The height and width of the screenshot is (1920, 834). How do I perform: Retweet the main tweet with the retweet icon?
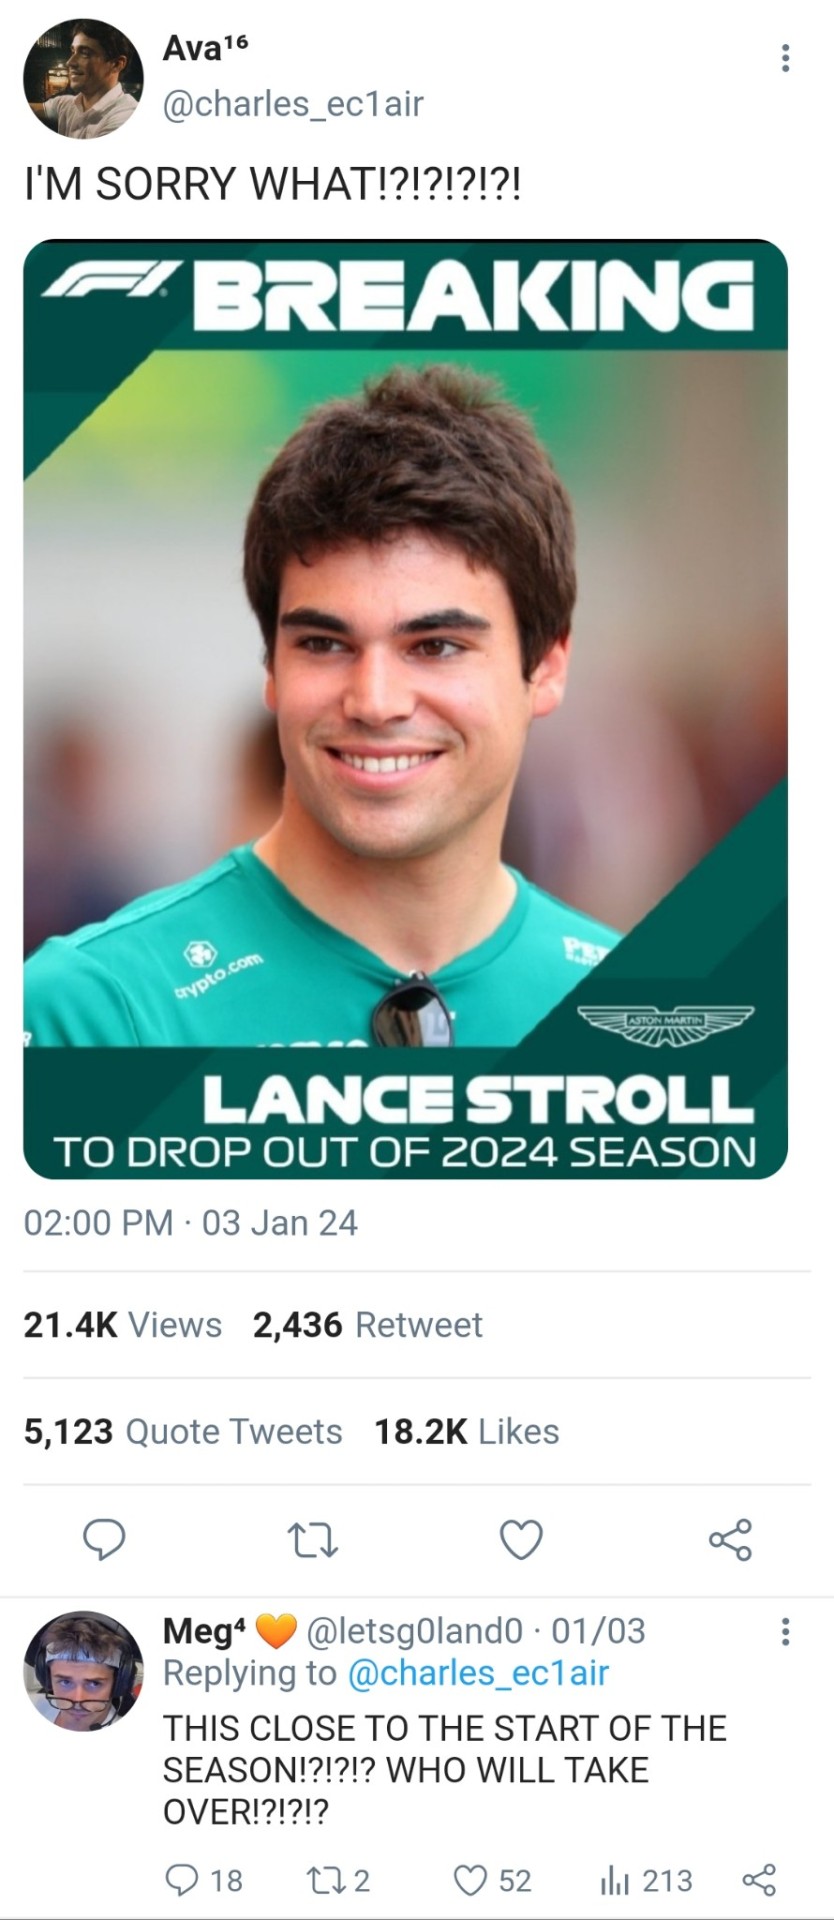click(x=312, y=1540)
